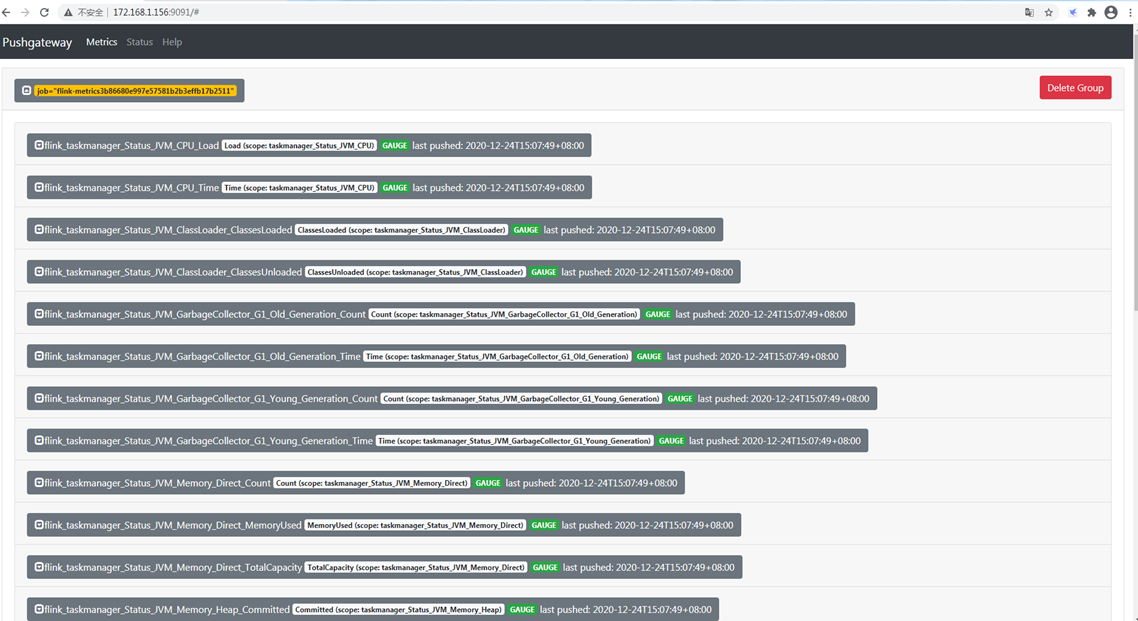Screen dimensions: 1138x621
Task: Expand the Memory_Direct_MemoryUsed metric
Action: click(x=39, y=524)
